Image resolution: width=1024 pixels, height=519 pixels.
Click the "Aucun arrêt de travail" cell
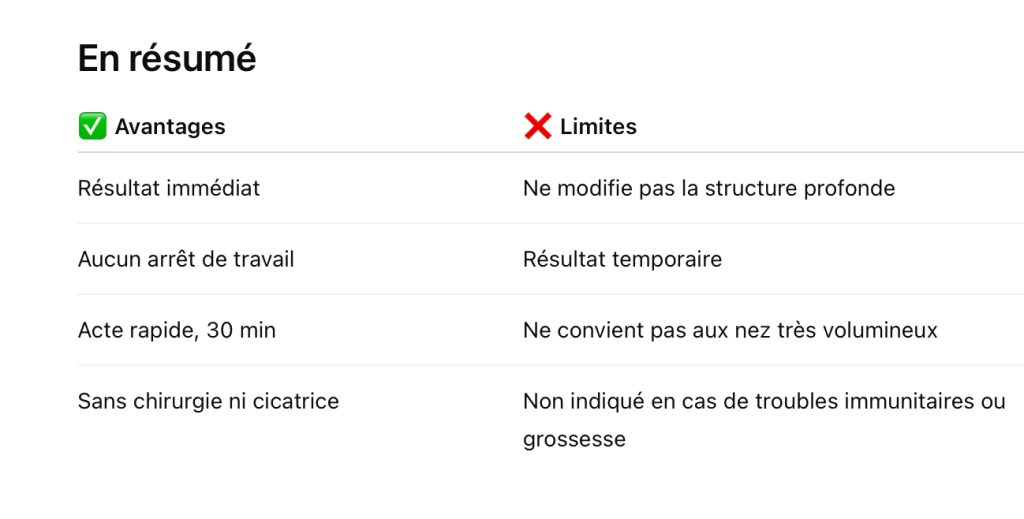(186, 260)
